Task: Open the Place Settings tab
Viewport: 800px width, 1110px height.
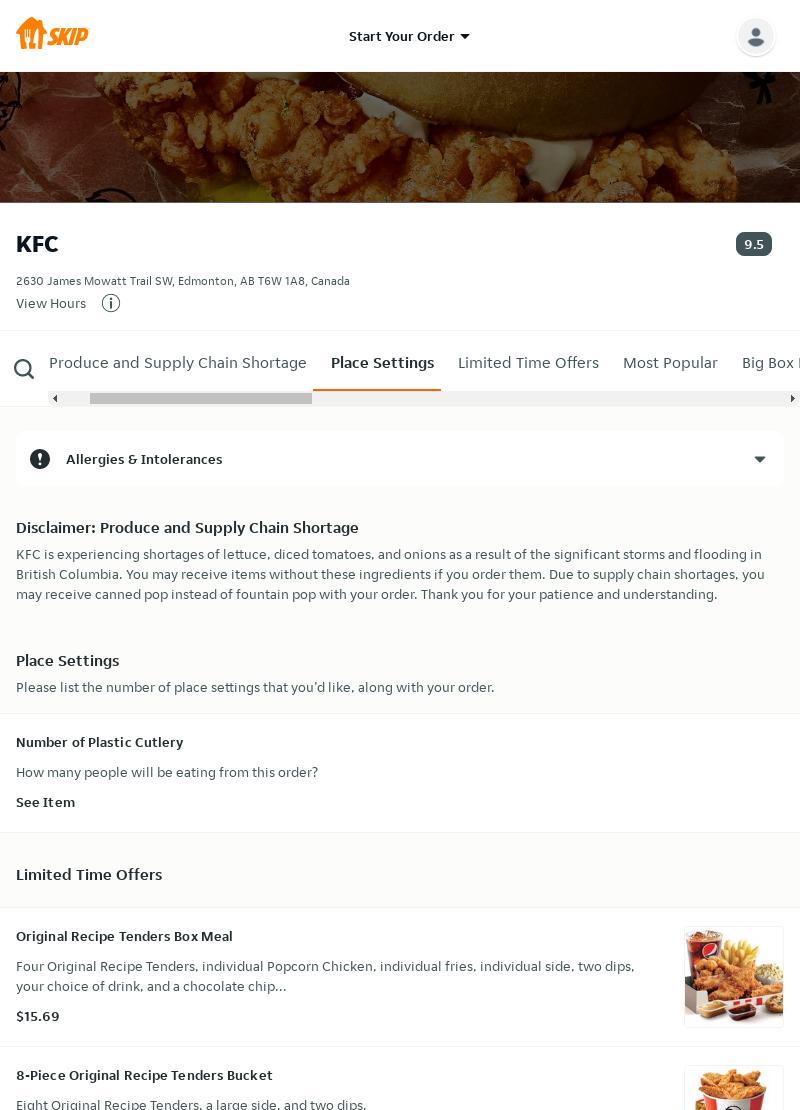Action: [x=382, y=363]
